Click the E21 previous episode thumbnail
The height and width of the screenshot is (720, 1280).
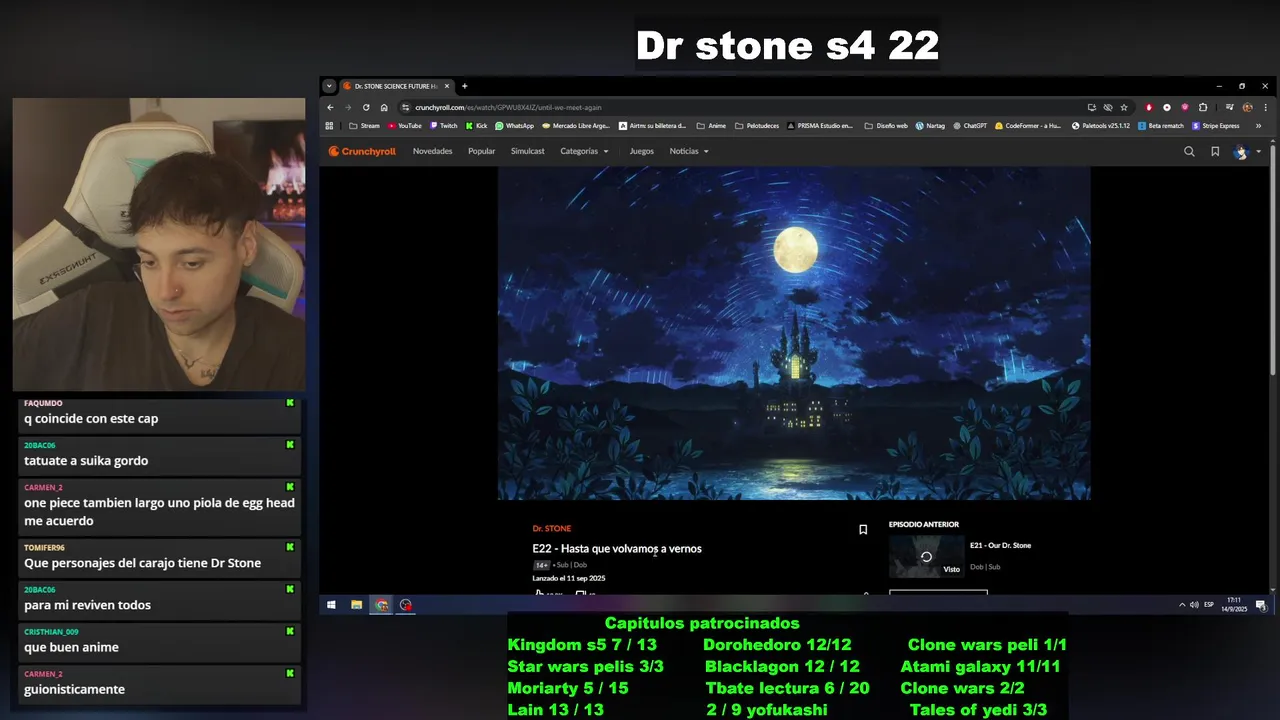click(x=926, y=557)
